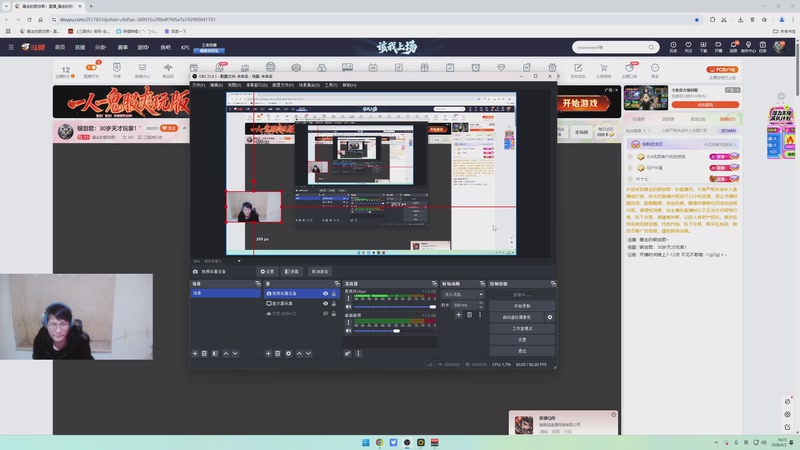
Task: Open virtual camera settings gear
Action: (x=549, y=317)
